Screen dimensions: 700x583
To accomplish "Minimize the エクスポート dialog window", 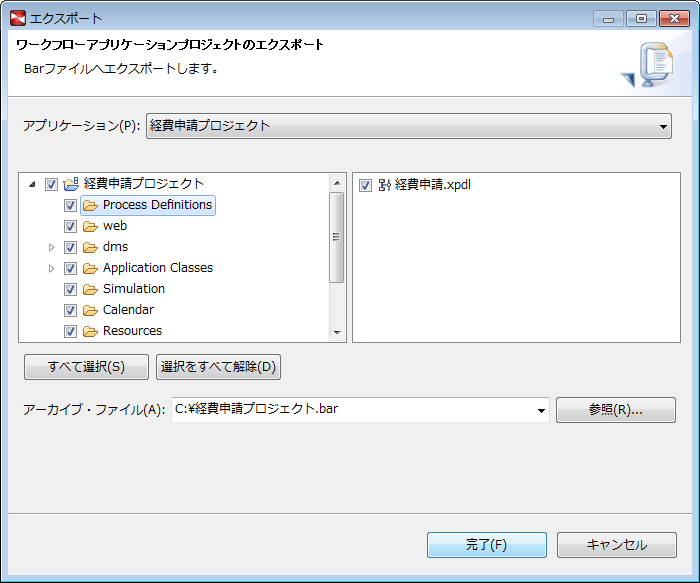I will pos(608,19).
